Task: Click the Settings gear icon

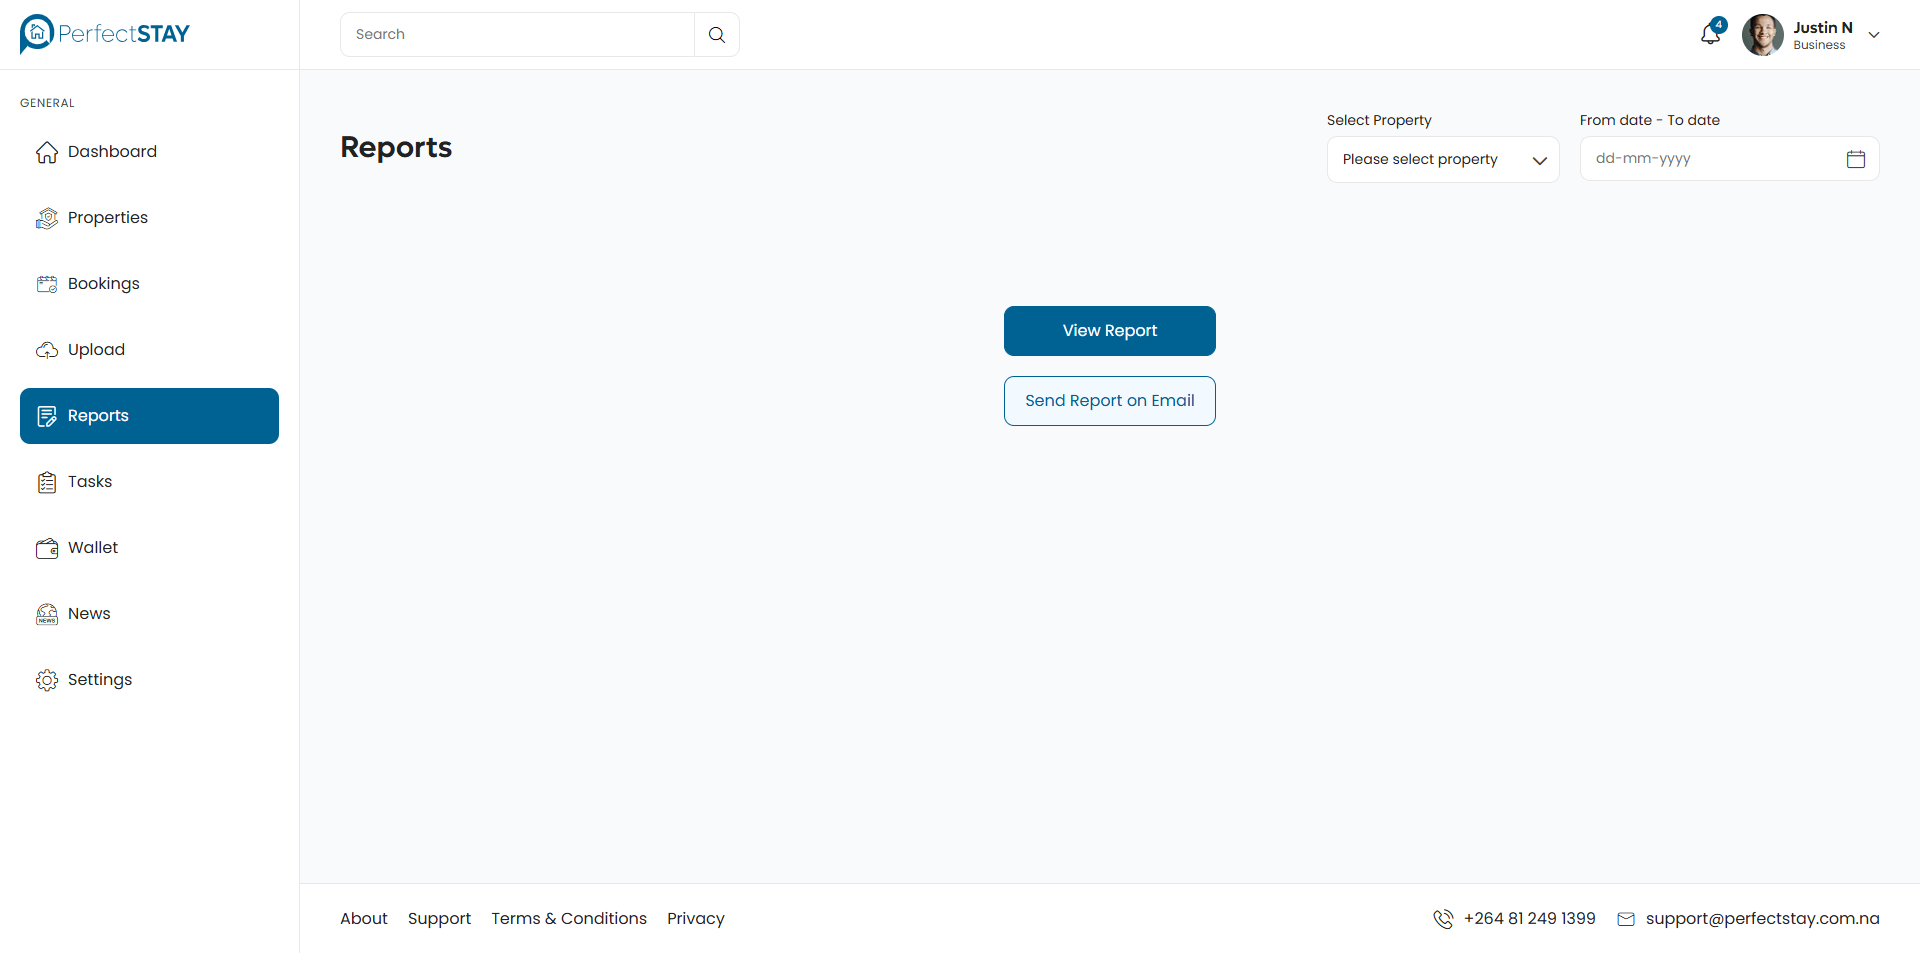Action: [47, 680]
